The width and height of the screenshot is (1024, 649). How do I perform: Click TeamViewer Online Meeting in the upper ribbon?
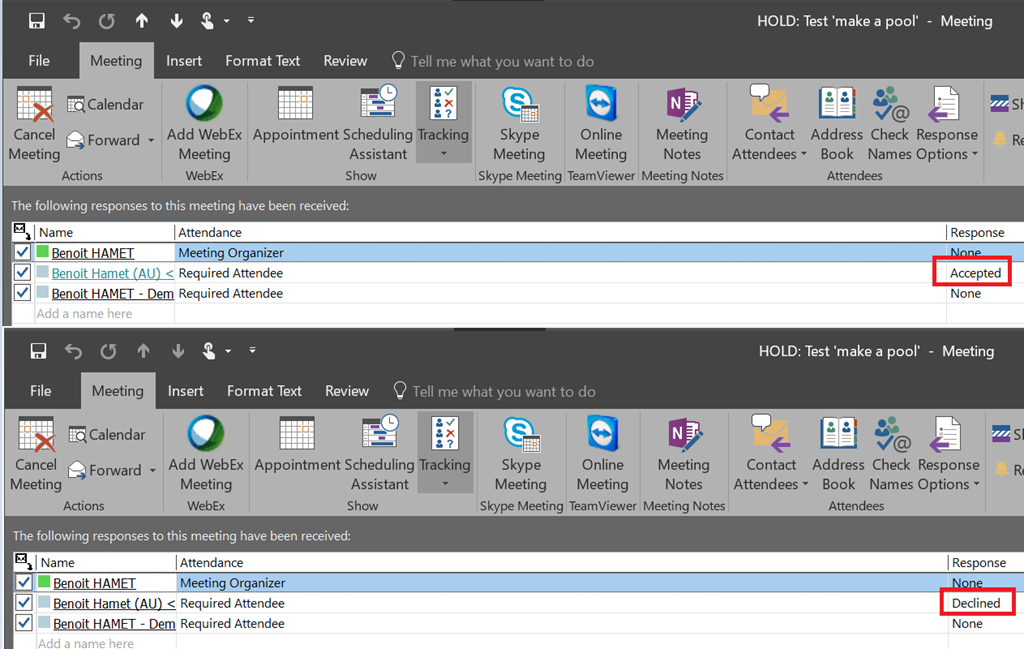pos(601,123)
